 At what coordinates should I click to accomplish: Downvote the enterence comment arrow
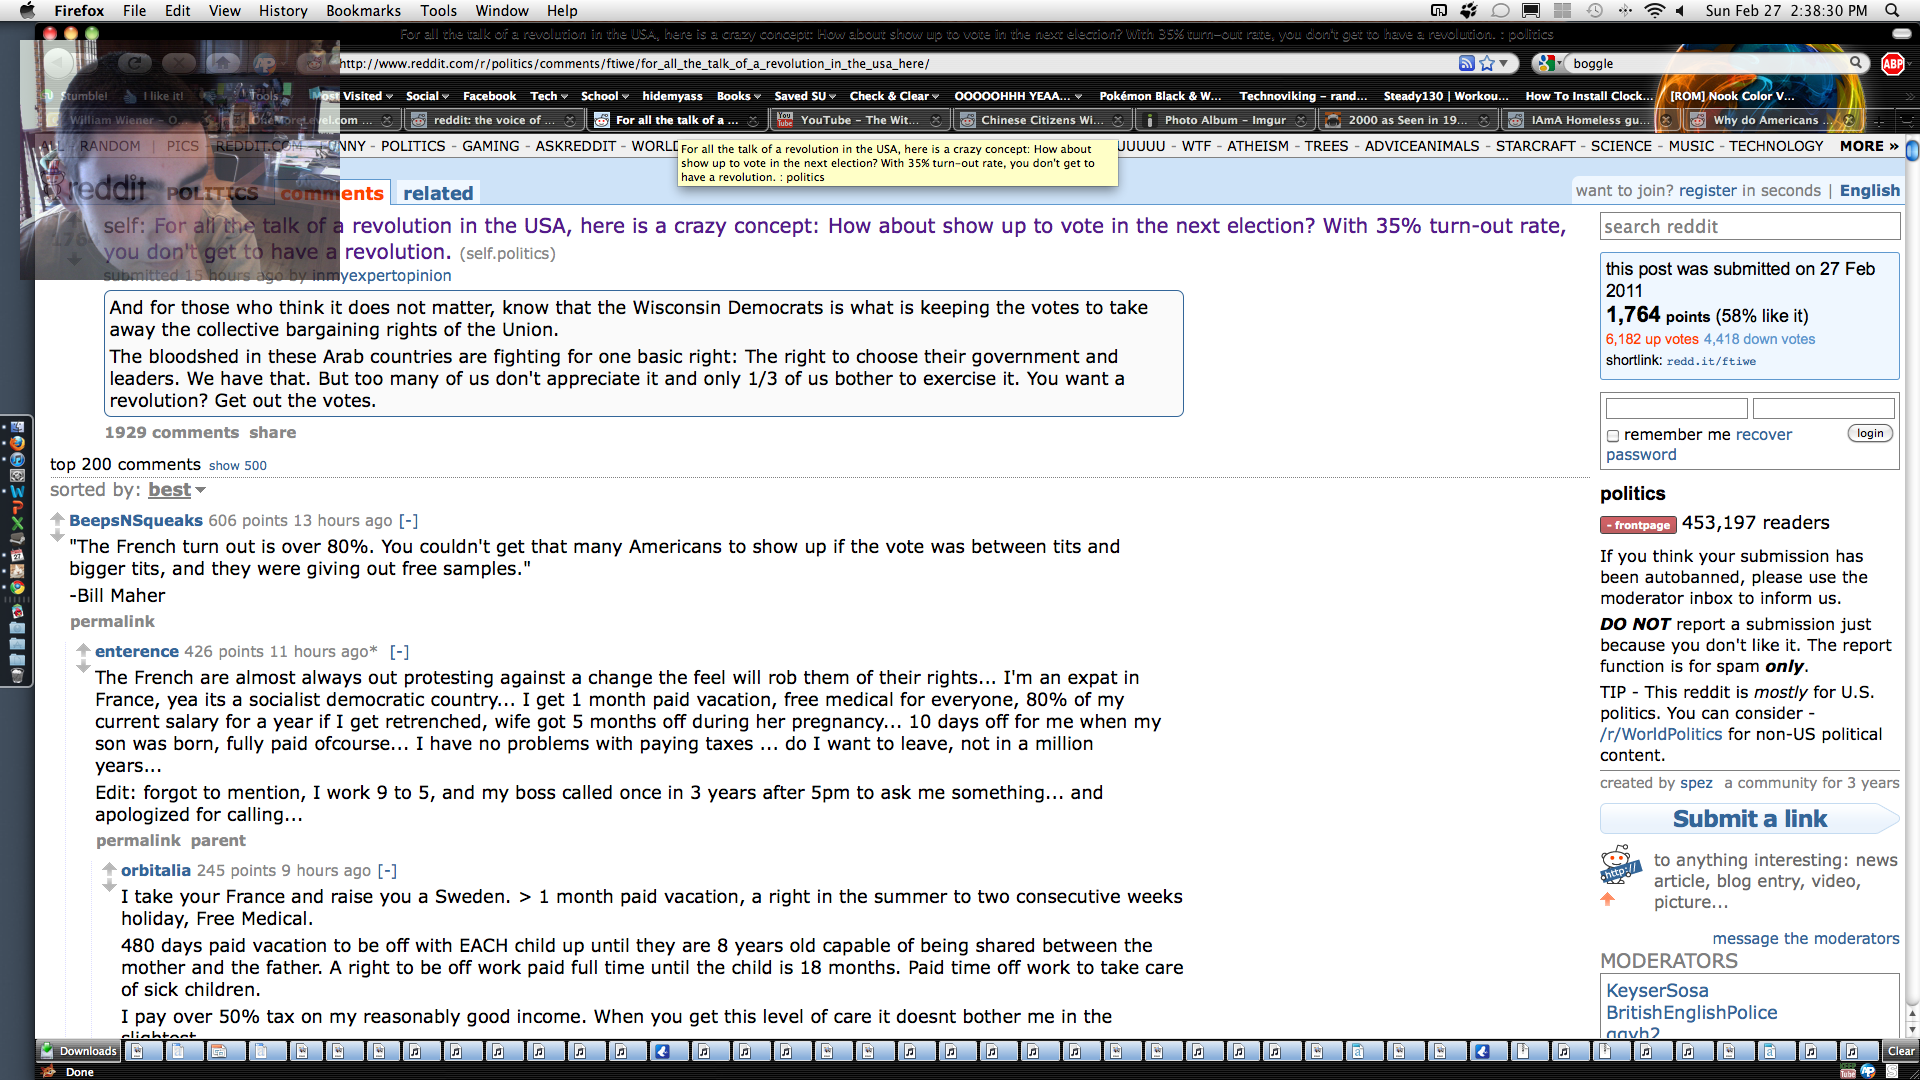tap(83, 667)
